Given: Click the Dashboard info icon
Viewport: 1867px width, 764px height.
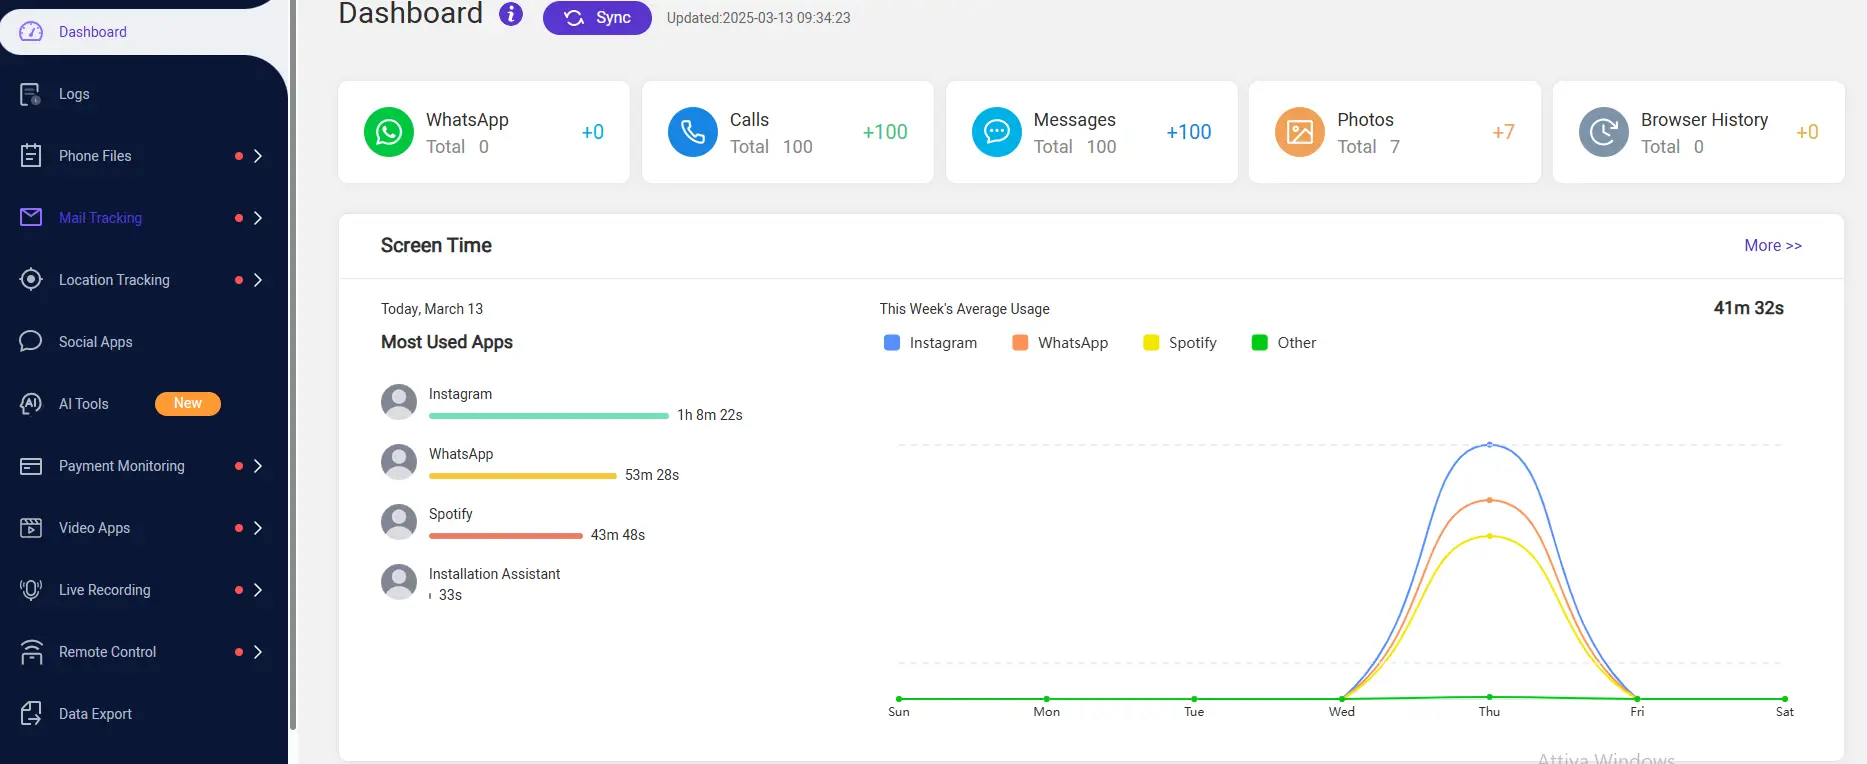Looking at the screenshot, I should pos(511,14).
